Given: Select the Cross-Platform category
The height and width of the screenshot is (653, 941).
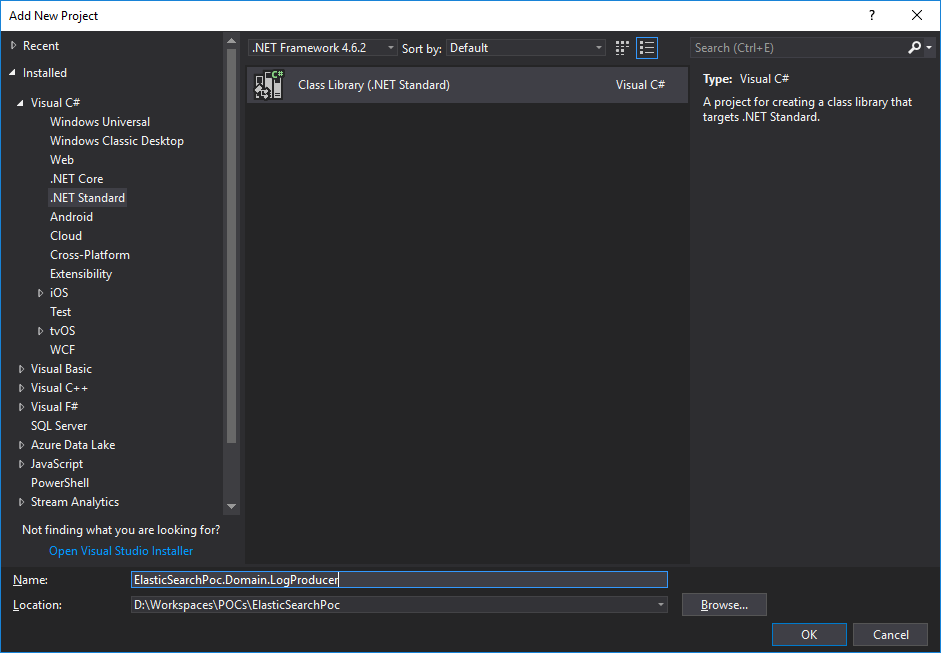Looking at the screenshot, I should (x=89, y=254).
